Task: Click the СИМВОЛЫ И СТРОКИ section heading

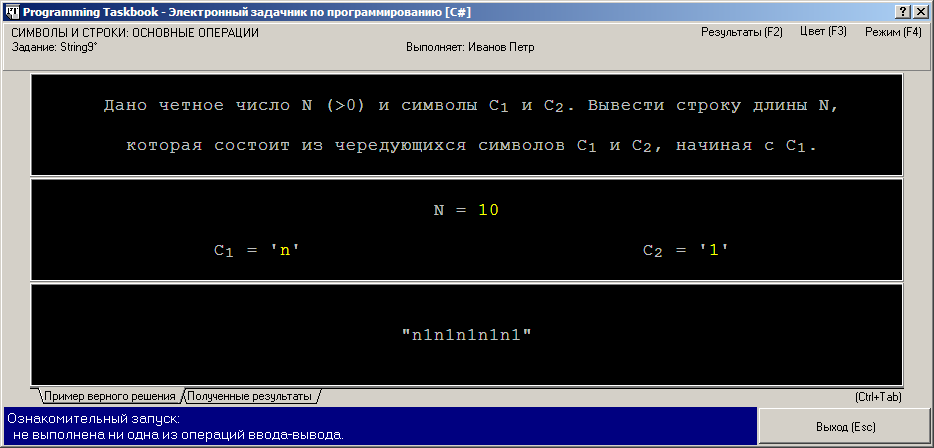Action: pyautogui.click(x=135, y=33)
